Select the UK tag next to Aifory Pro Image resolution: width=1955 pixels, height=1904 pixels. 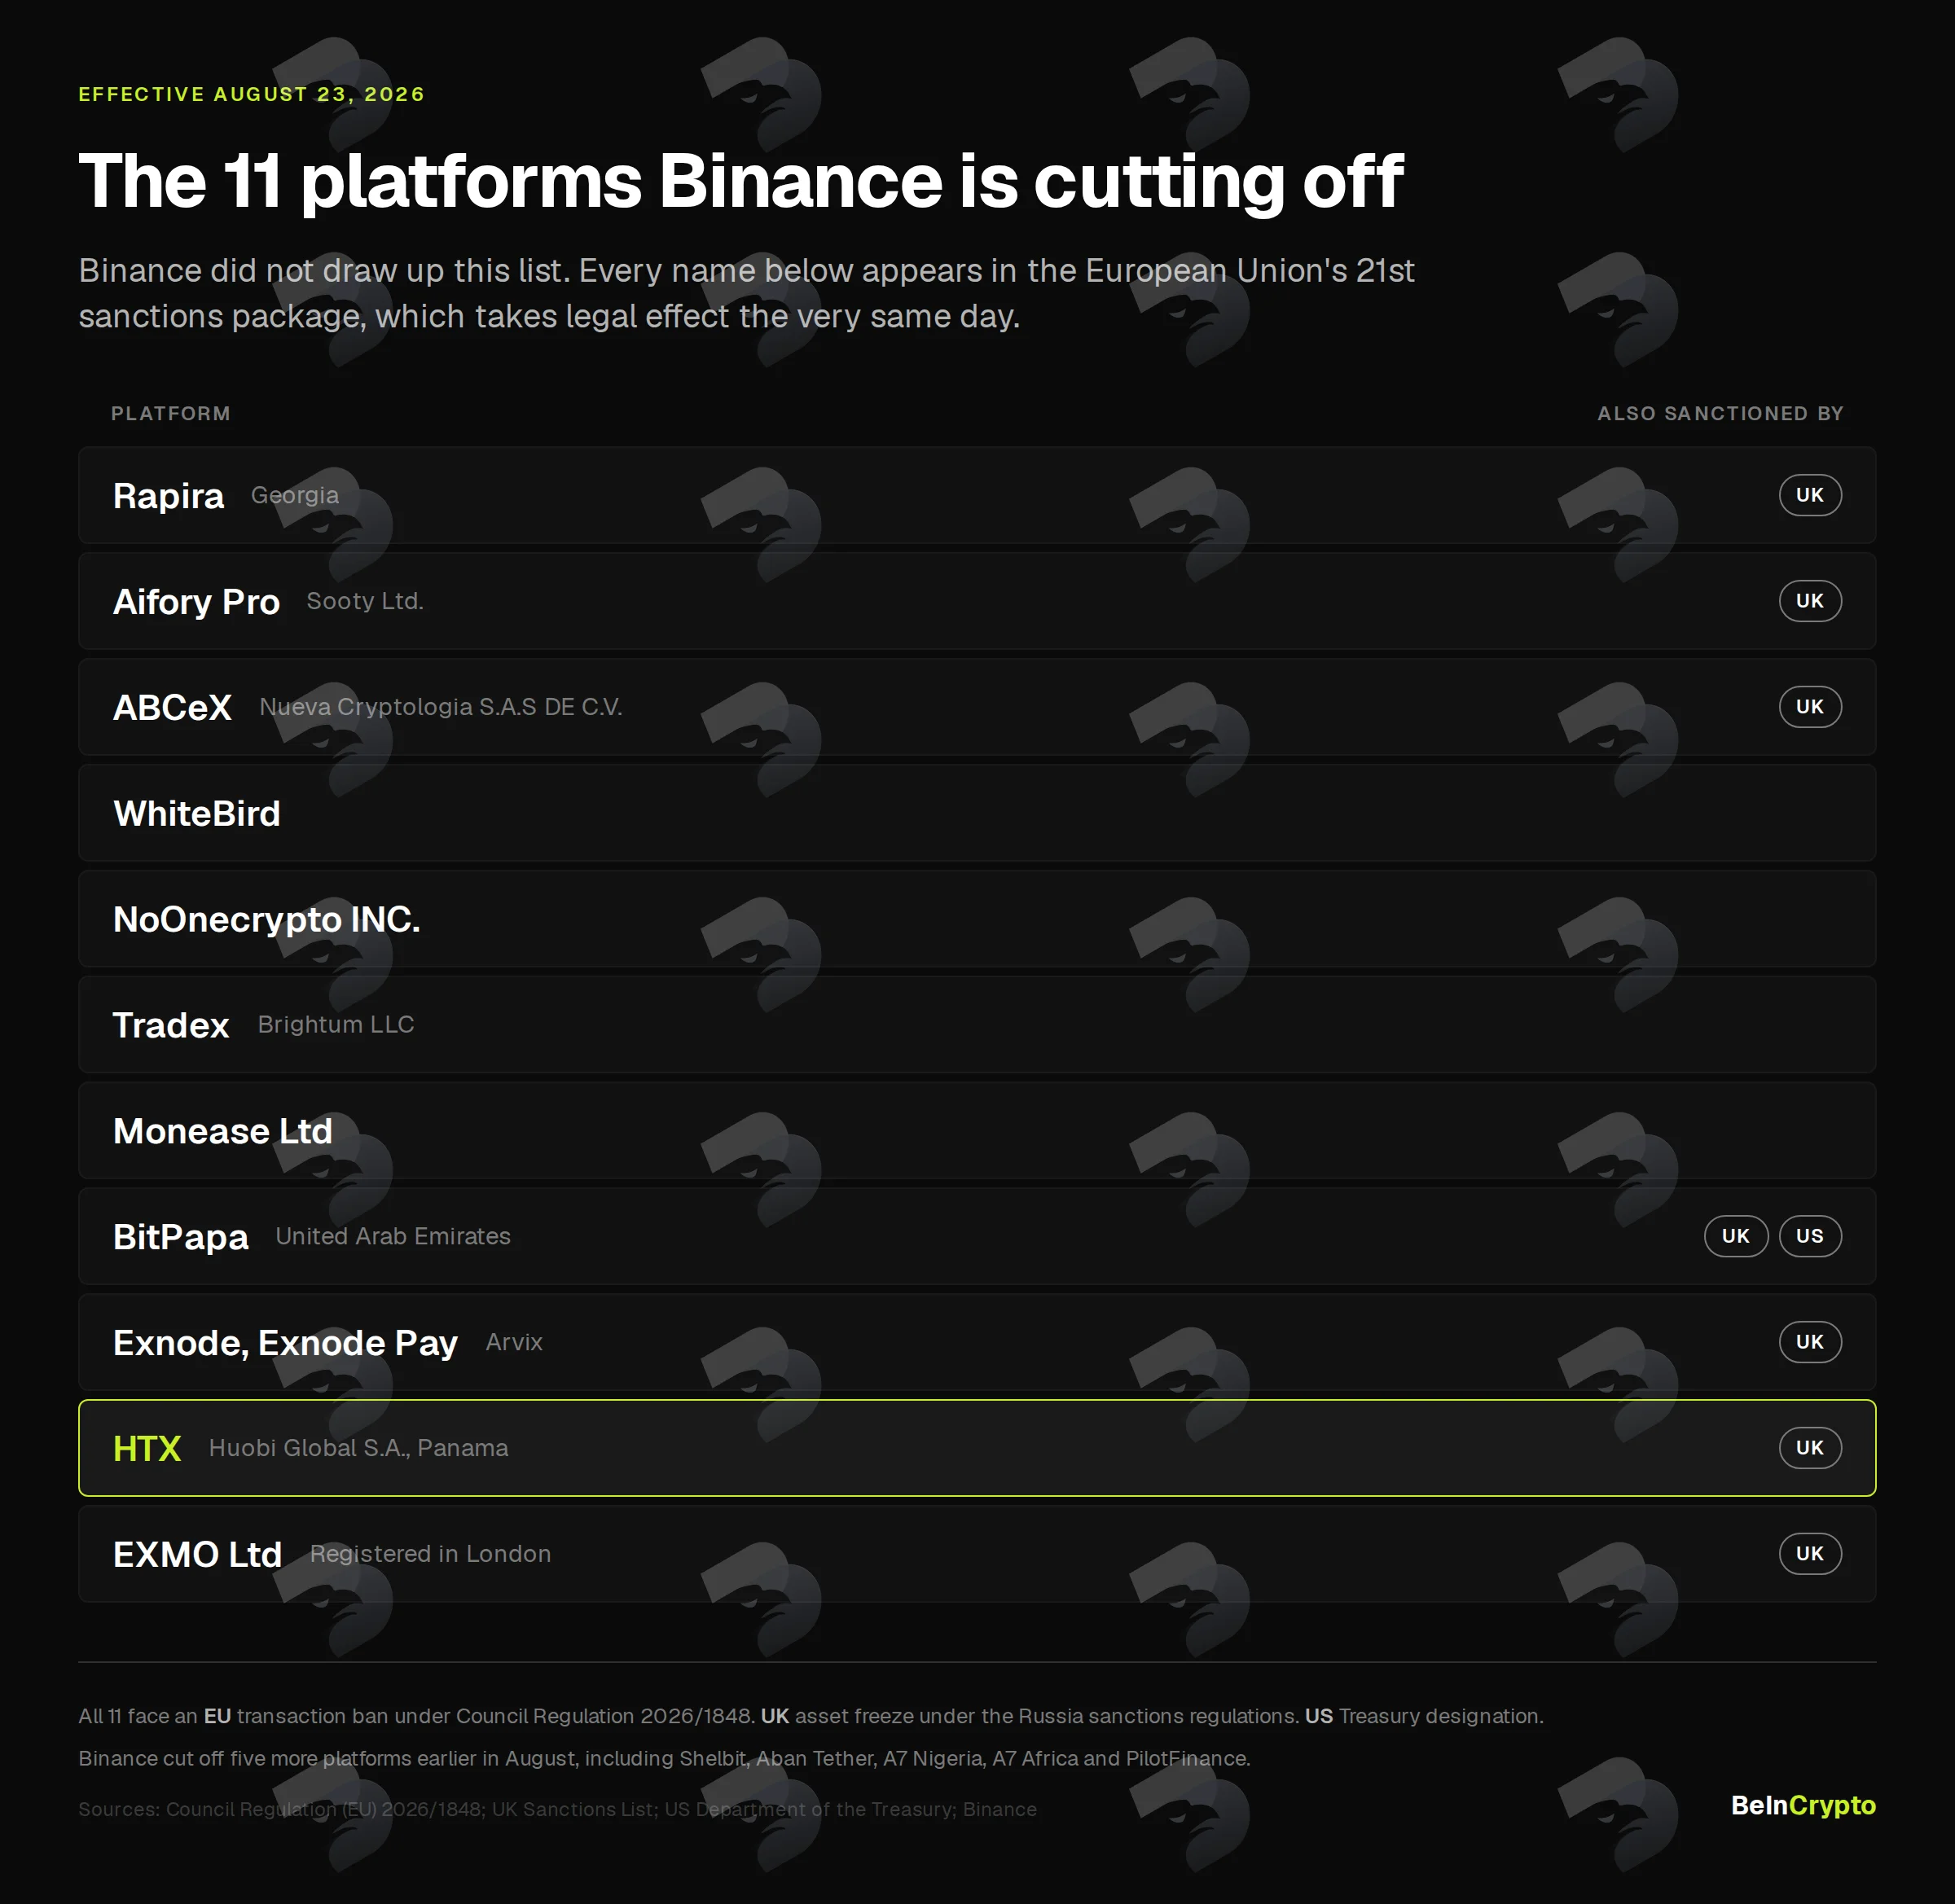tap(1809, 601)
